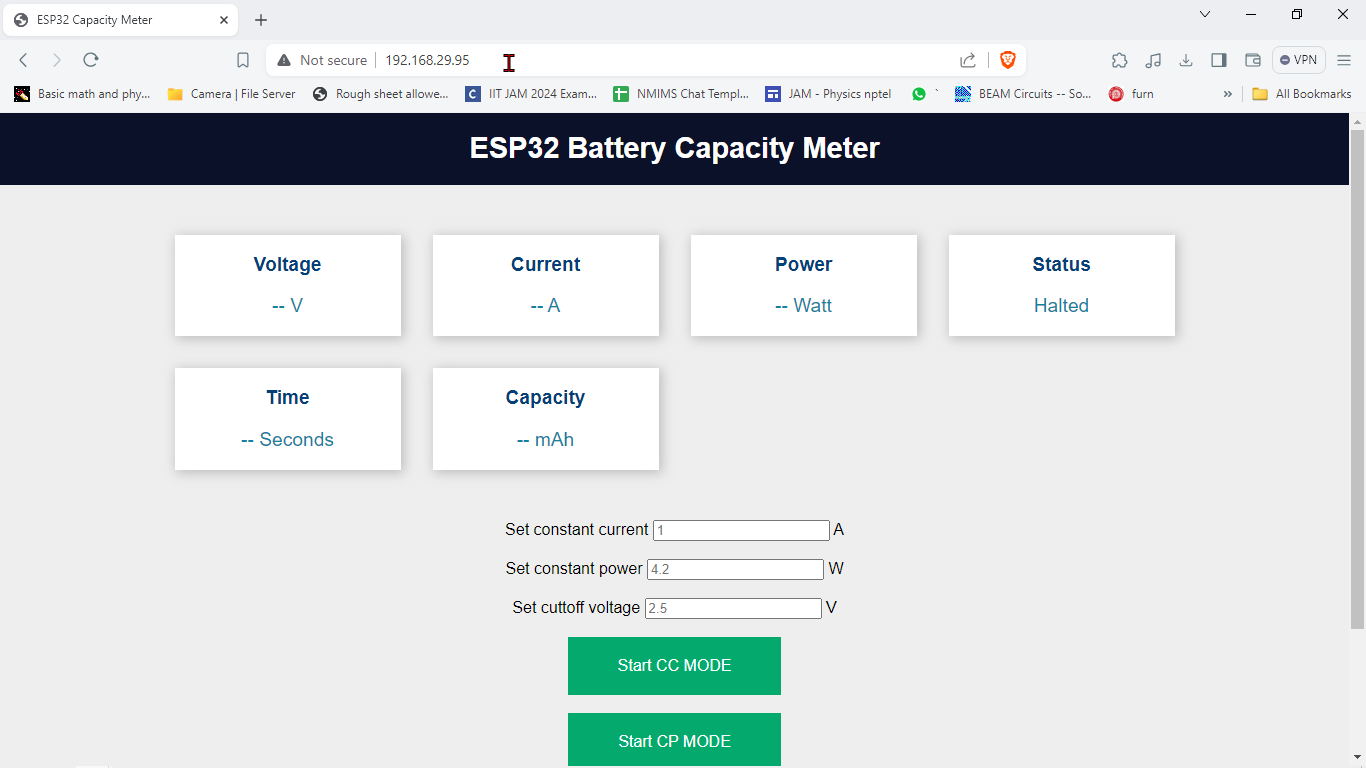Click the bookmark this page icon
1366x768 pixels.
click(243, 60)
